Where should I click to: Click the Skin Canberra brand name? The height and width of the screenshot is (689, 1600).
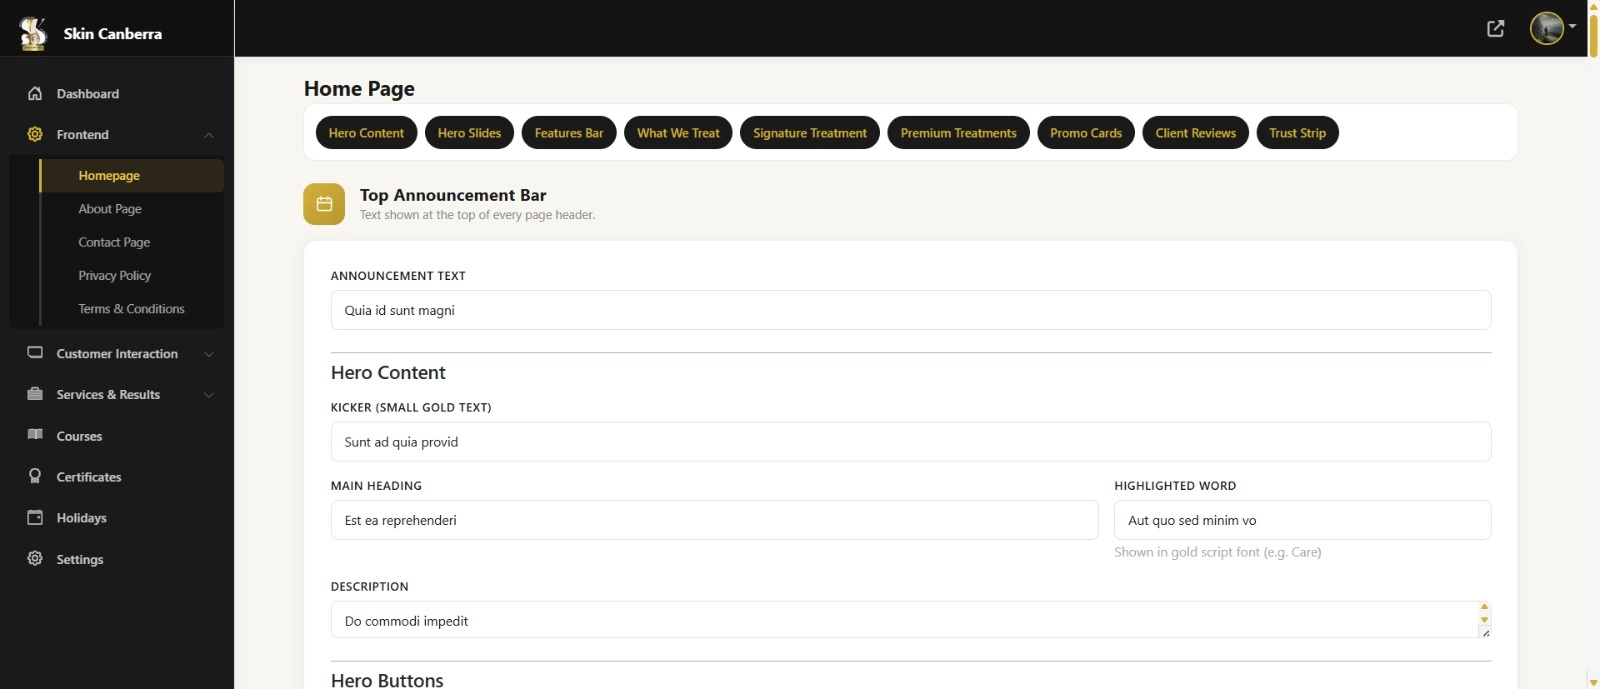[112, 34]
